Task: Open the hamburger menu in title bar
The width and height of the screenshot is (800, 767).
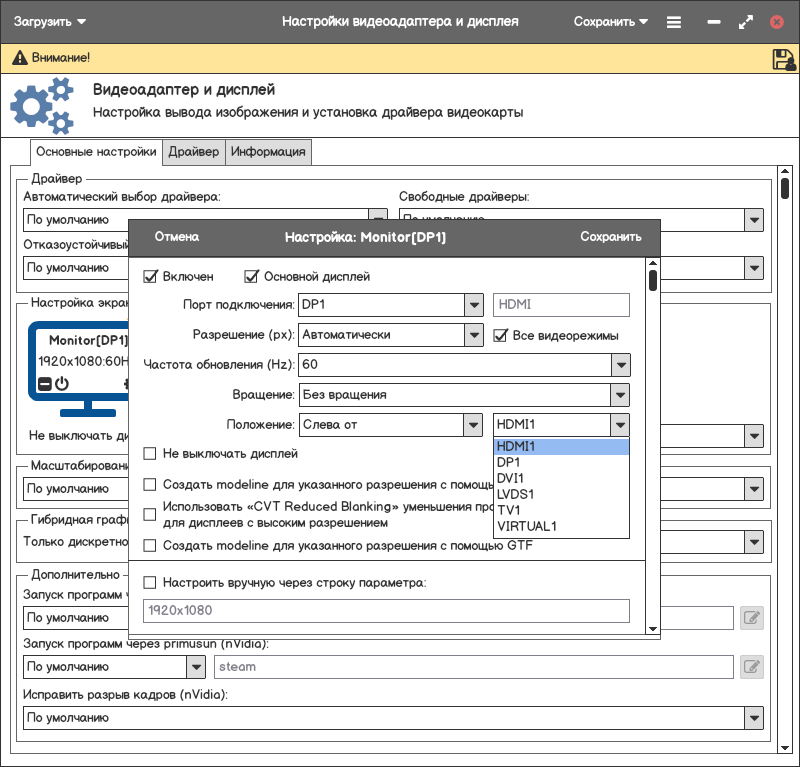Action: (674, 21)
